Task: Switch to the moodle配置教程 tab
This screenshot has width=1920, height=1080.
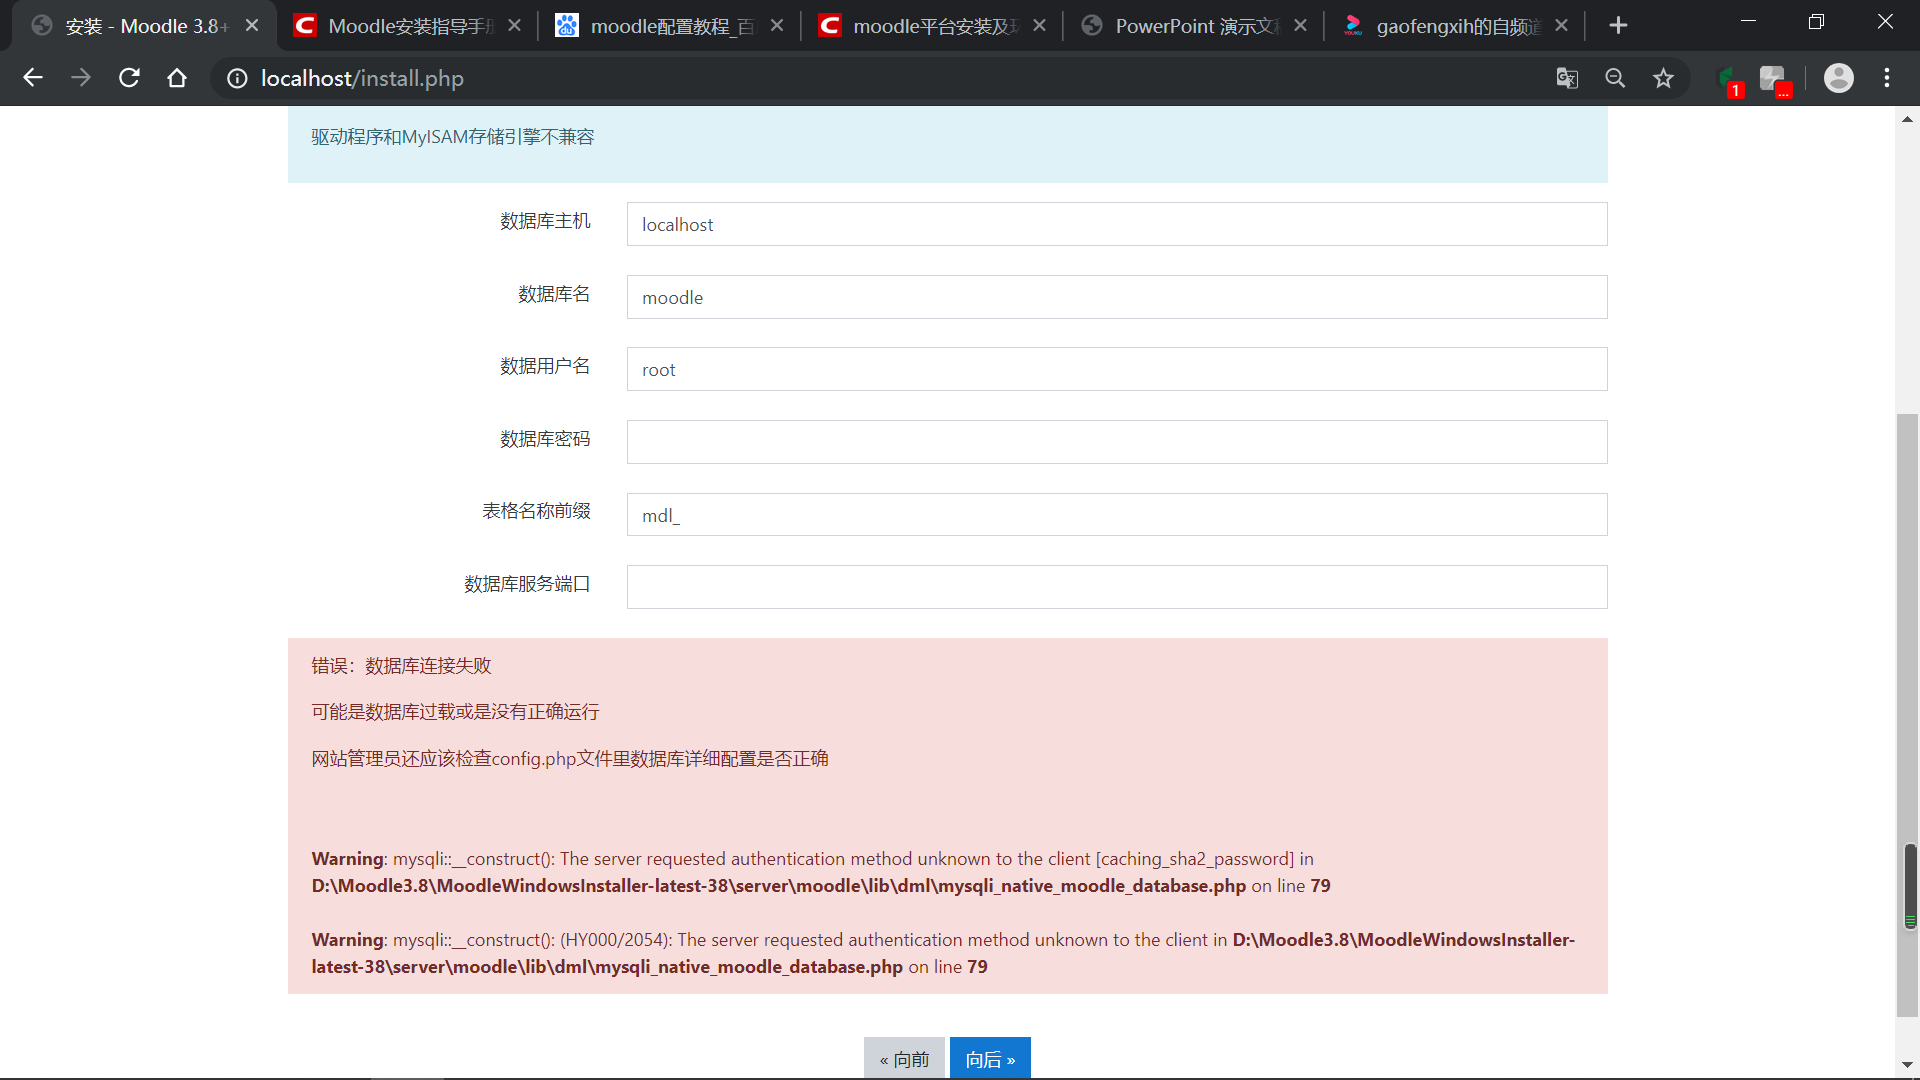Action: (670, 26)
